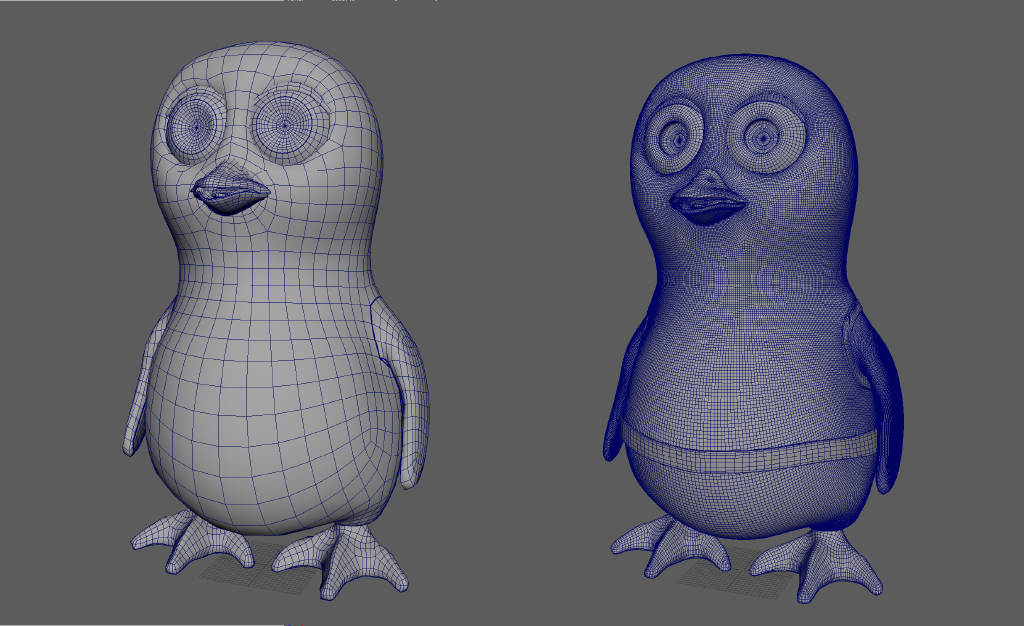The width and height of the screenshot is (1024, 626).
Task: Click the low-poly penguin's beak
Action: (x=230, y=189)
